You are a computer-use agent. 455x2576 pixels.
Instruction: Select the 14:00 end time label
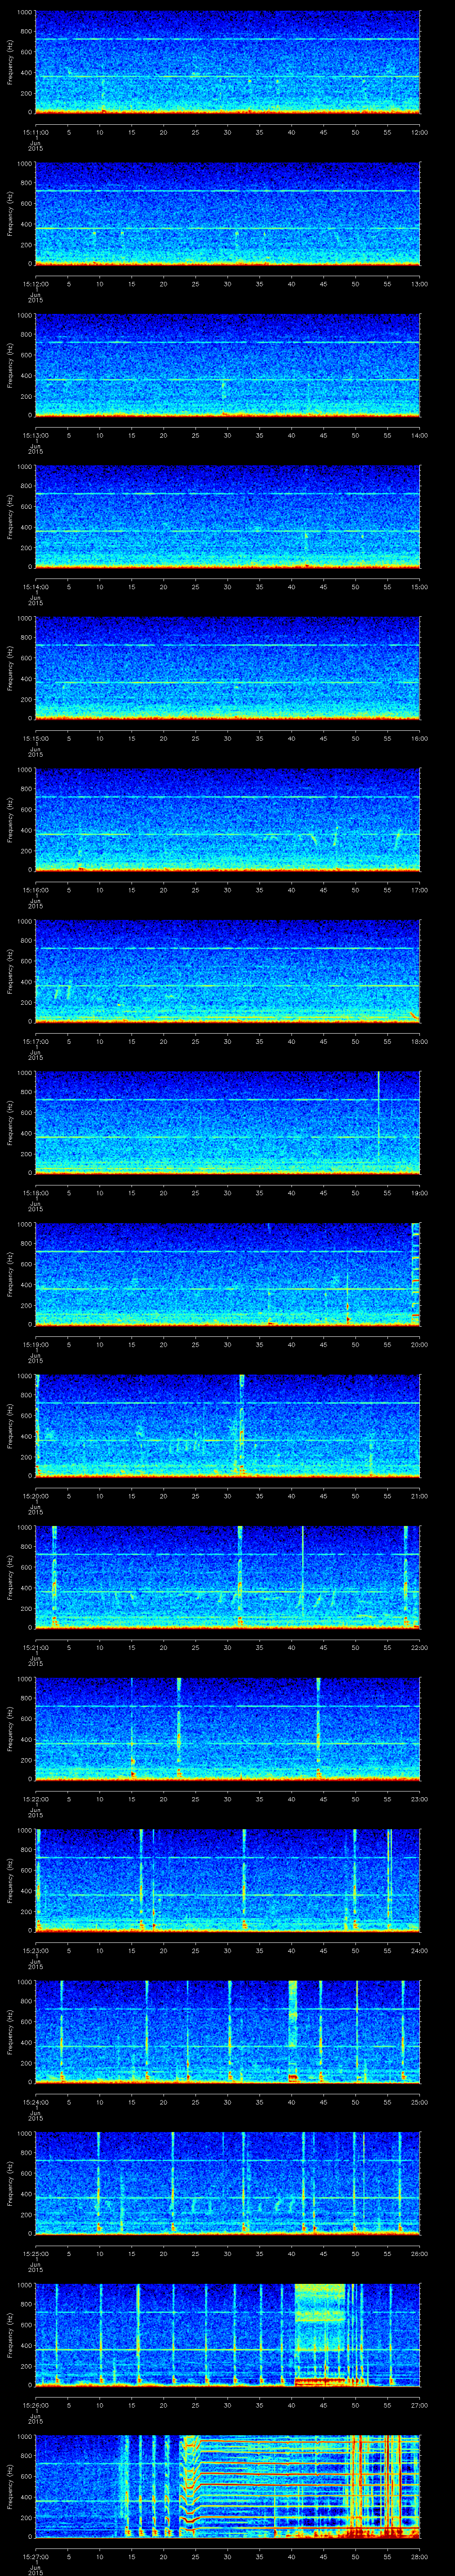point(419,435)
